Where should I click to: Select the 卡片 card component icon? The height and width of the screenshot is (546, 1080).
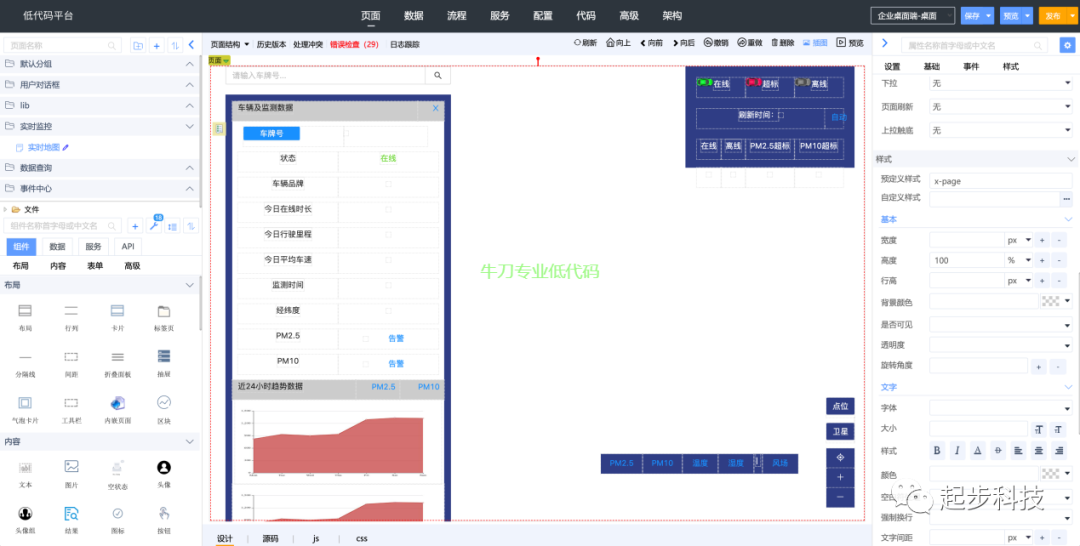click(118, 311)
